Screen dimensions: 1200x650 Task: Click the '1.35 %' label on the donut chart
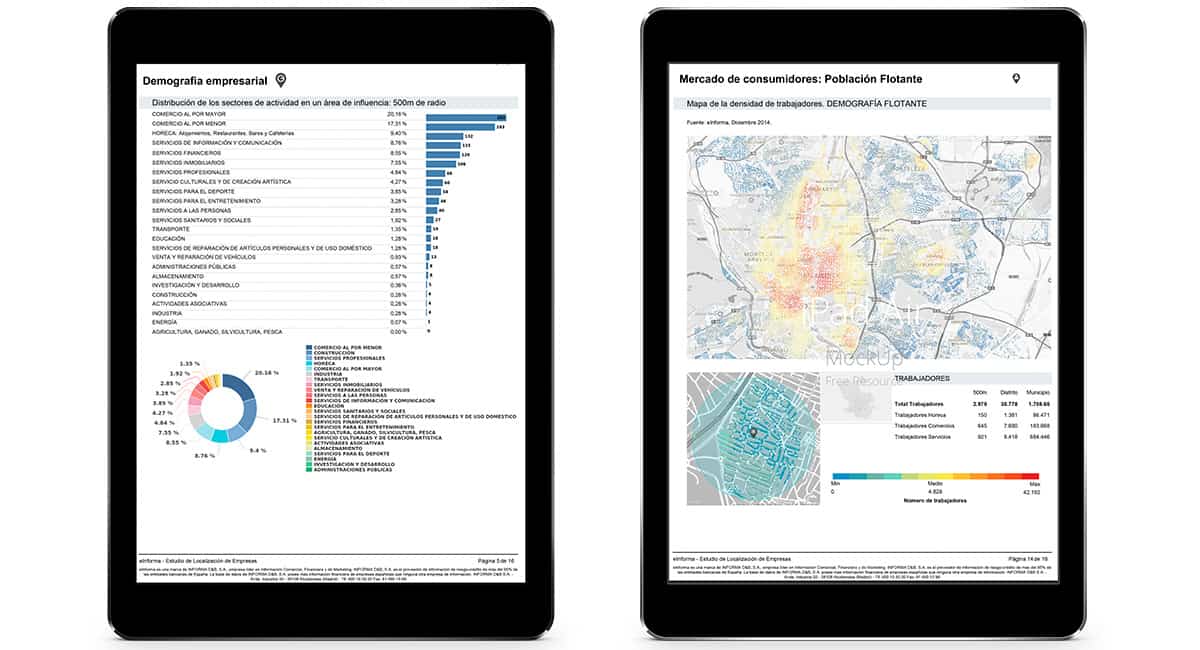(189, 363)
